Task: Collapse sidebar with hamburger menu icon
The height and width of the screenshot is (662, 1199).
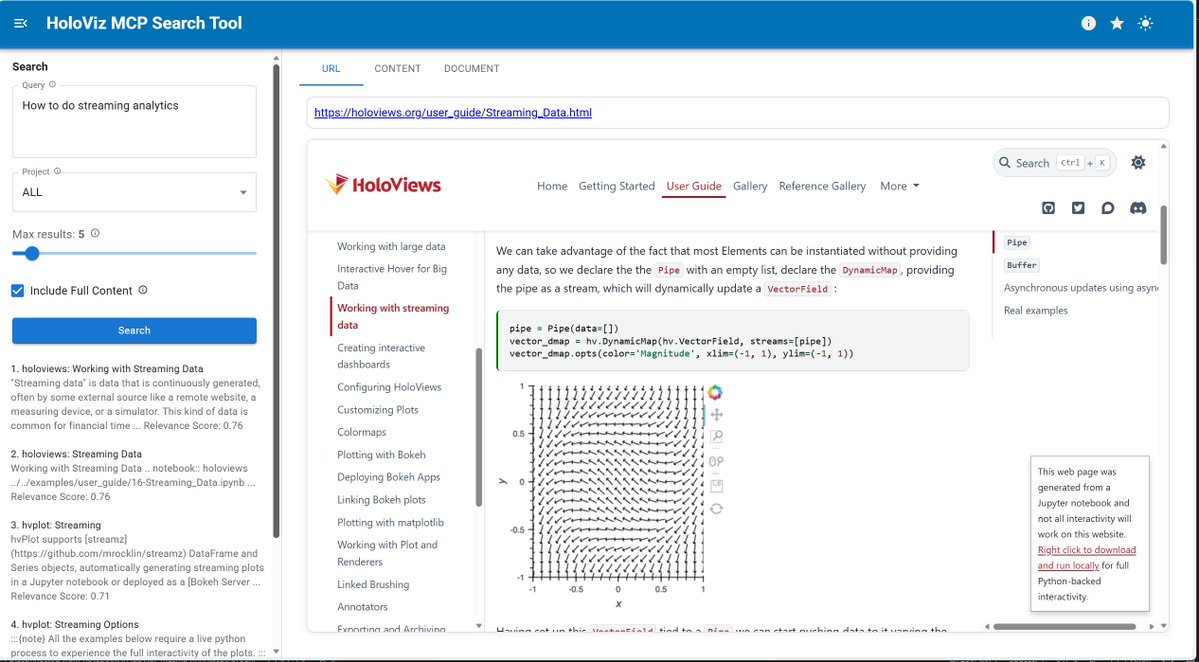Action: click(21, 24)
